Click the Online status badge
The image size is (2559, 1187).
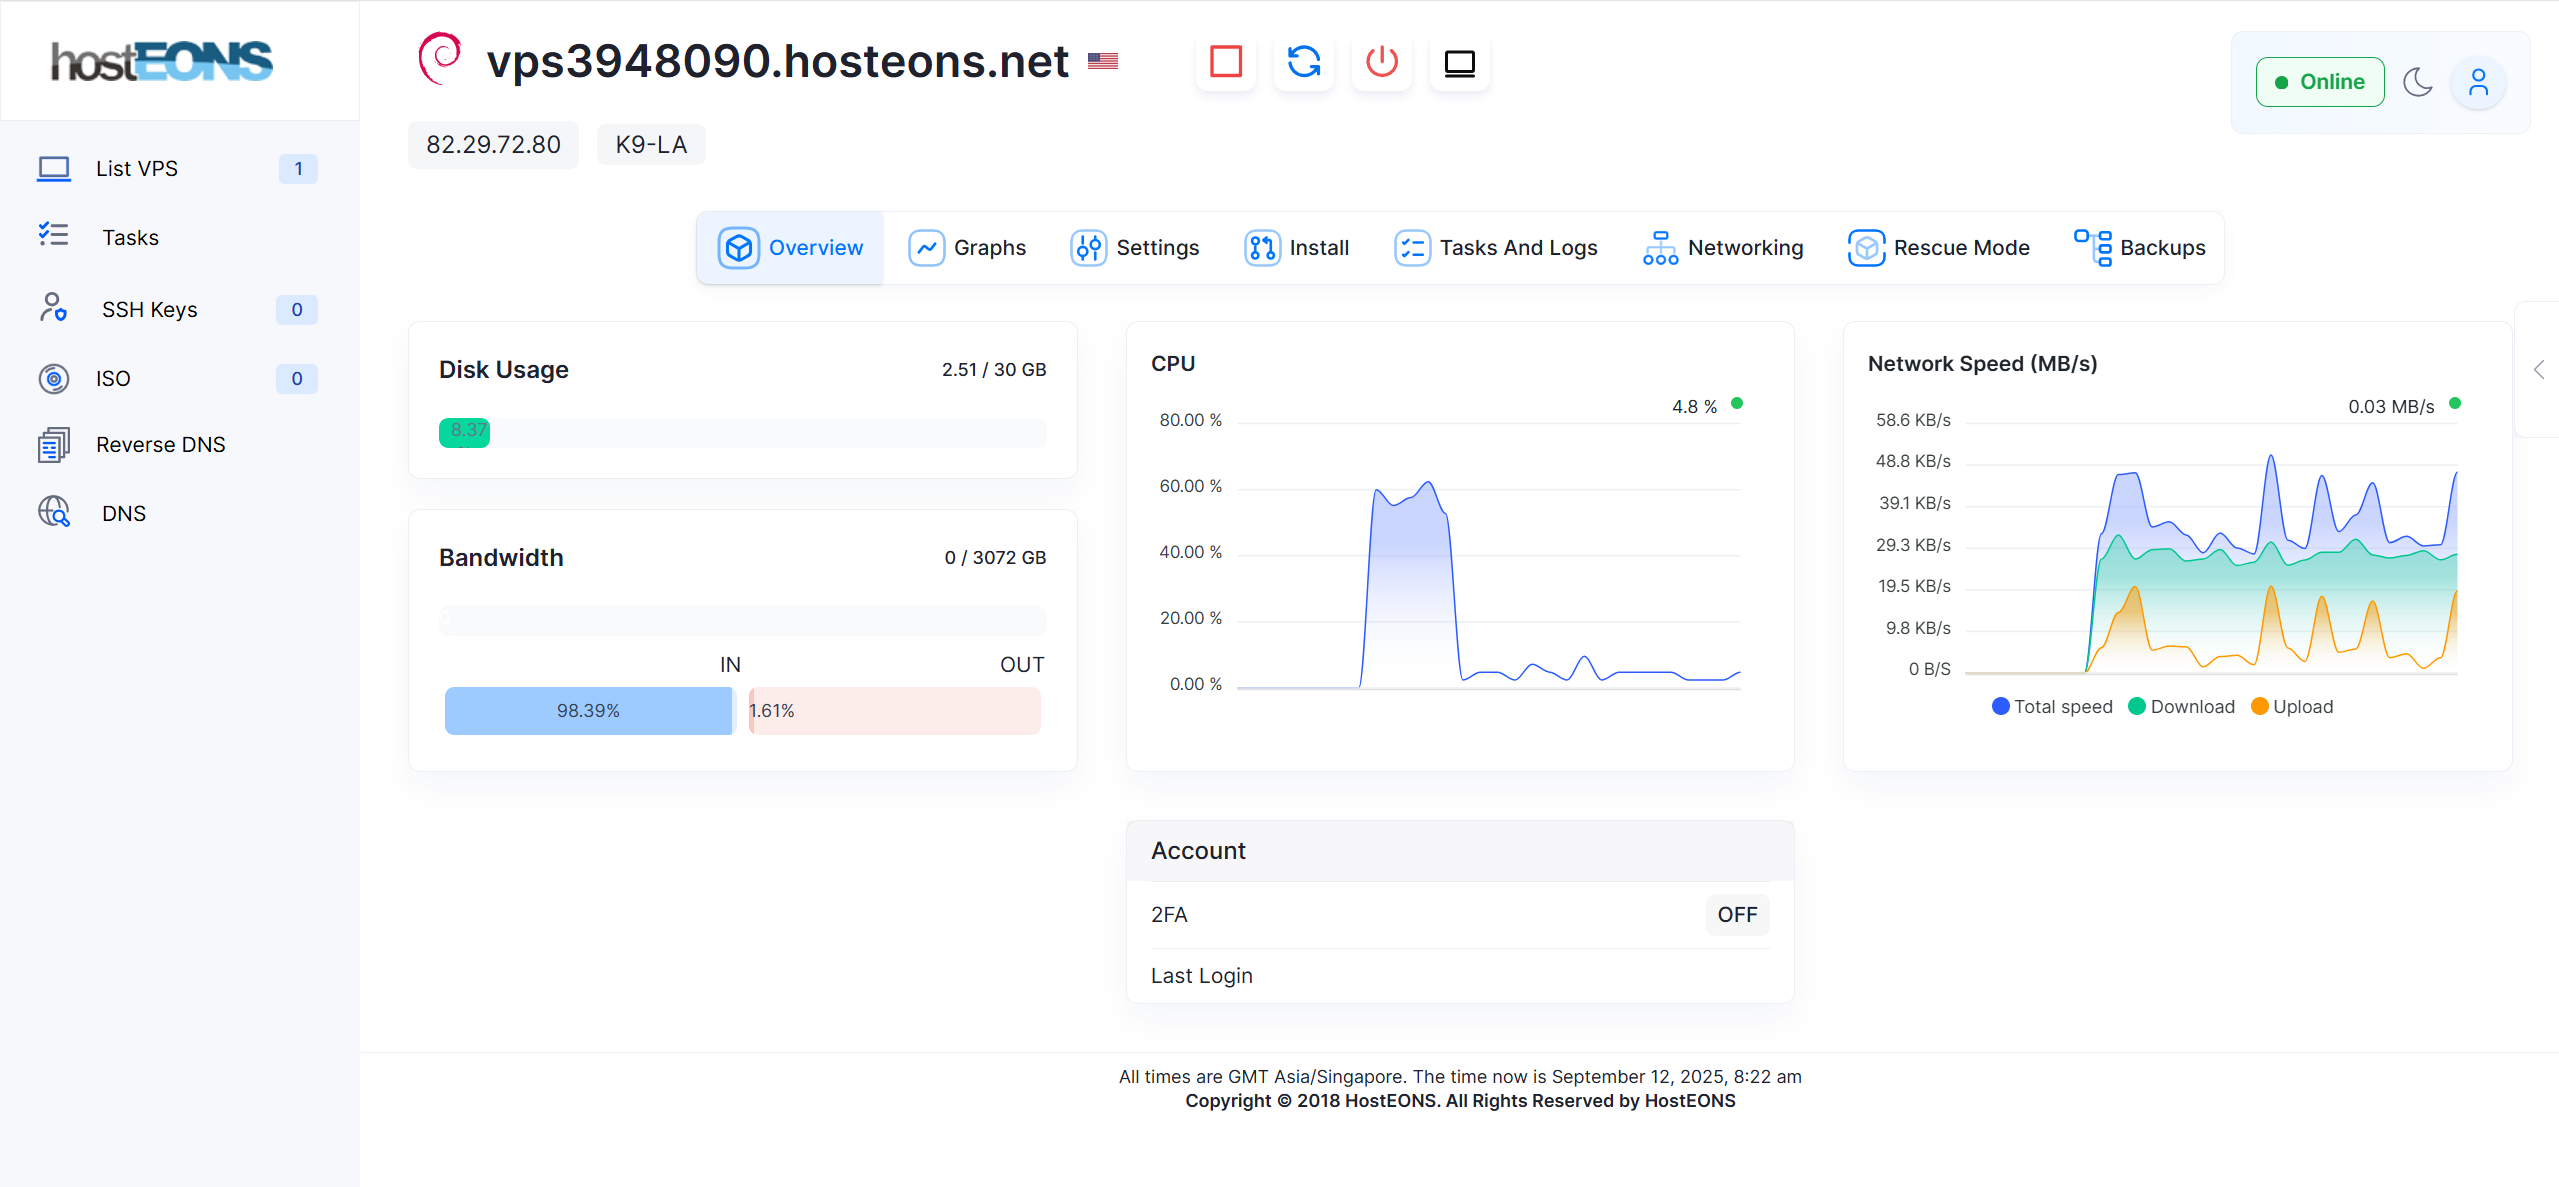pos(2320,82)
